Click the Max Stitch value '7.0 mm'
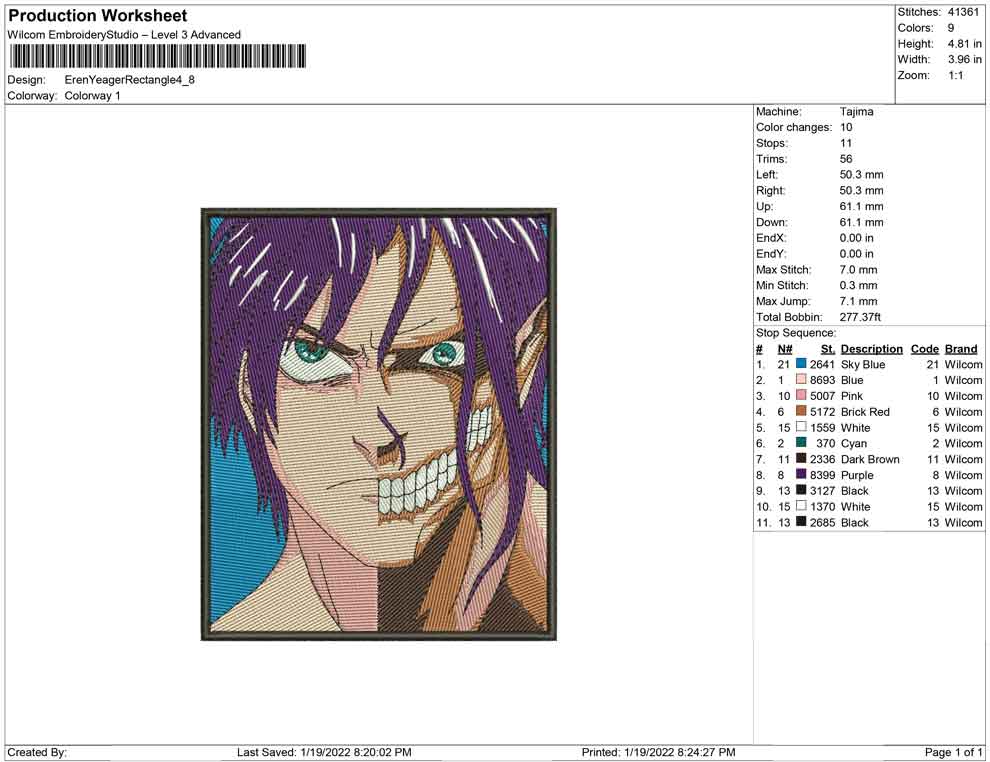The image size is (990, 762). 859,270
